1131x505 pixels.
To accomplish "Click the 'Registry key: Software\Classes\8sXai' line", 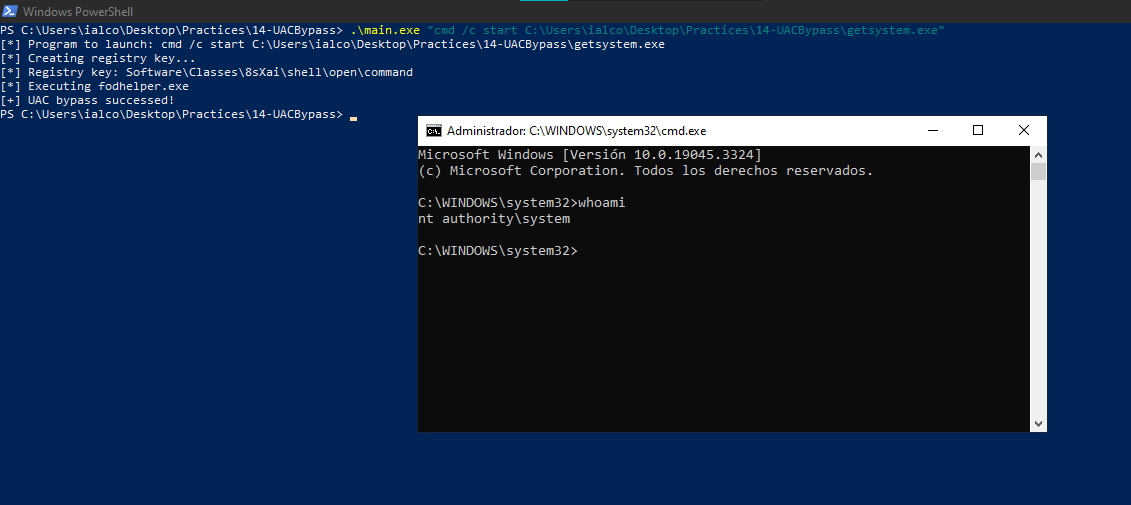I will point(206,72).
